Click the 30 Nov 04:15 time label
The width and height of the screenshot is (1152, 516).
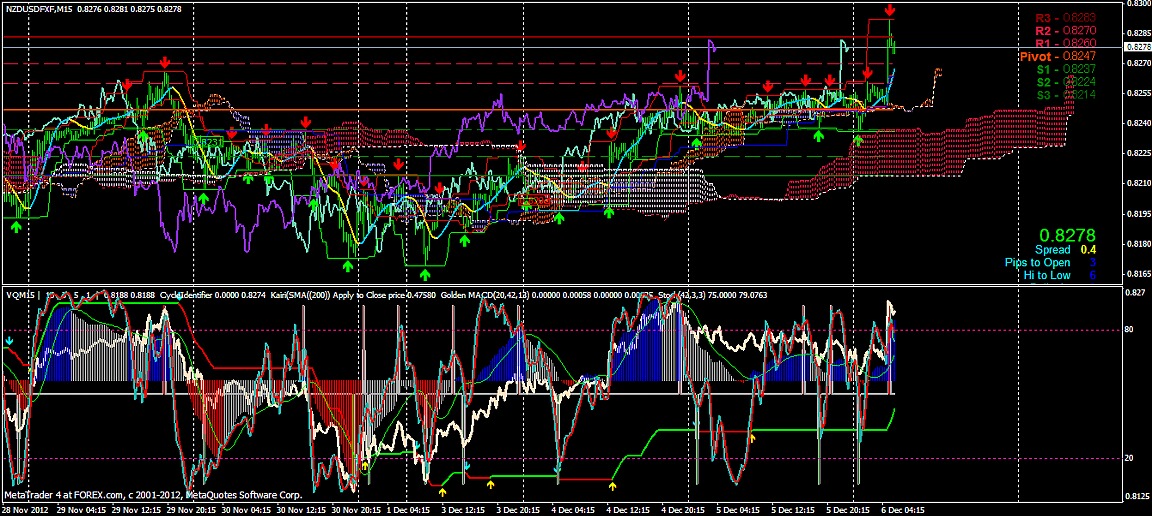[245, 509]
